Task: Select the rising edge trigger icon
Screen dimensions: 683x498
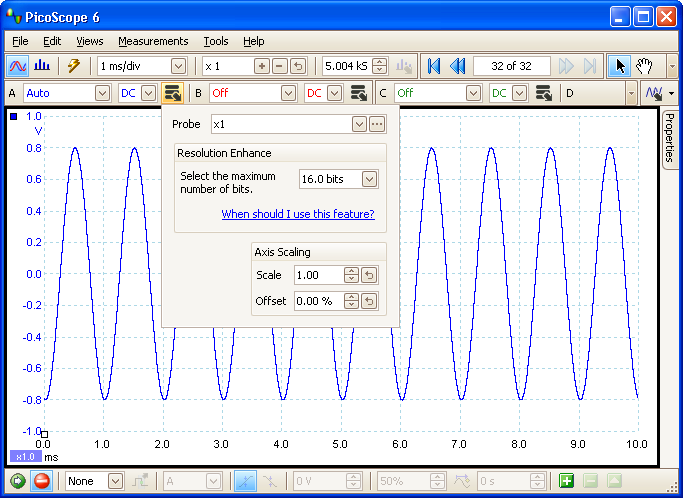Action: point(245,481)
